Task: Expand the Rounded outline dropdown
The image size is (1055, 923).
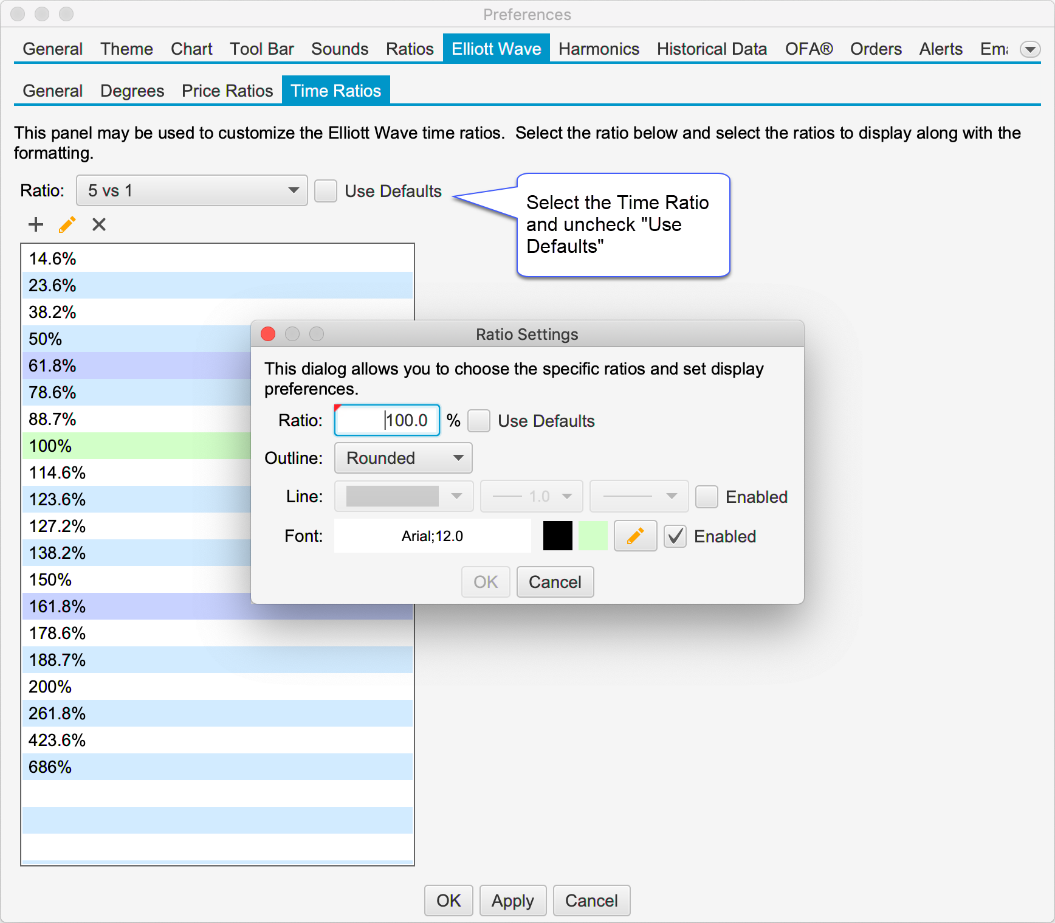Action: tap(403, 459)
